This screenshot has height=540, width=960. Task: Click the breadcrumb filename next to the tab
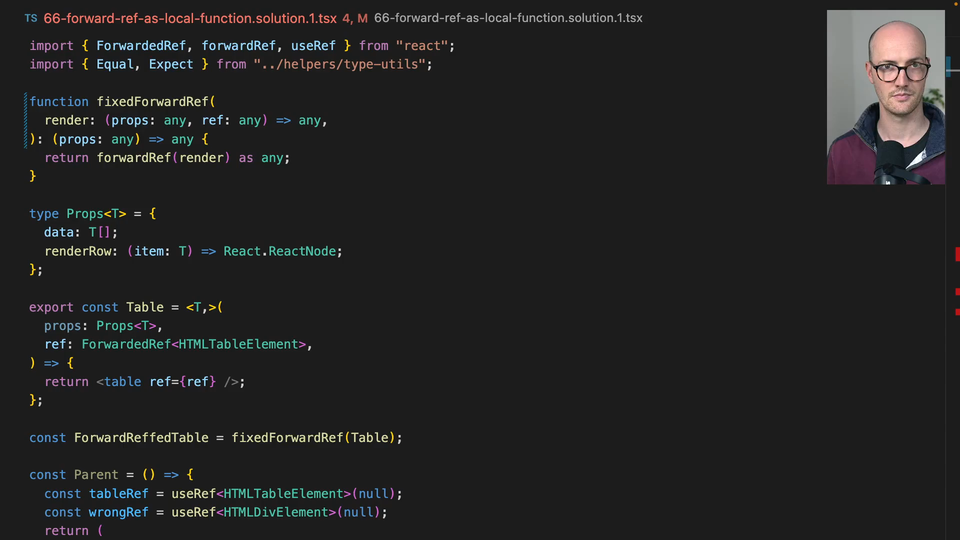(508, 18)
